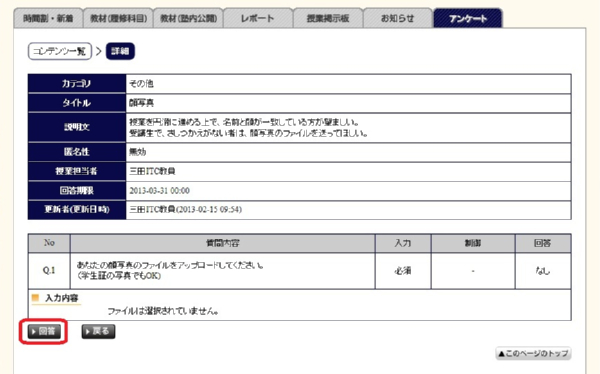Click the 詳細 breadcrumb button
Image resolution: width=600 pixels, height=374 pixels.
(x=120, y=51)
